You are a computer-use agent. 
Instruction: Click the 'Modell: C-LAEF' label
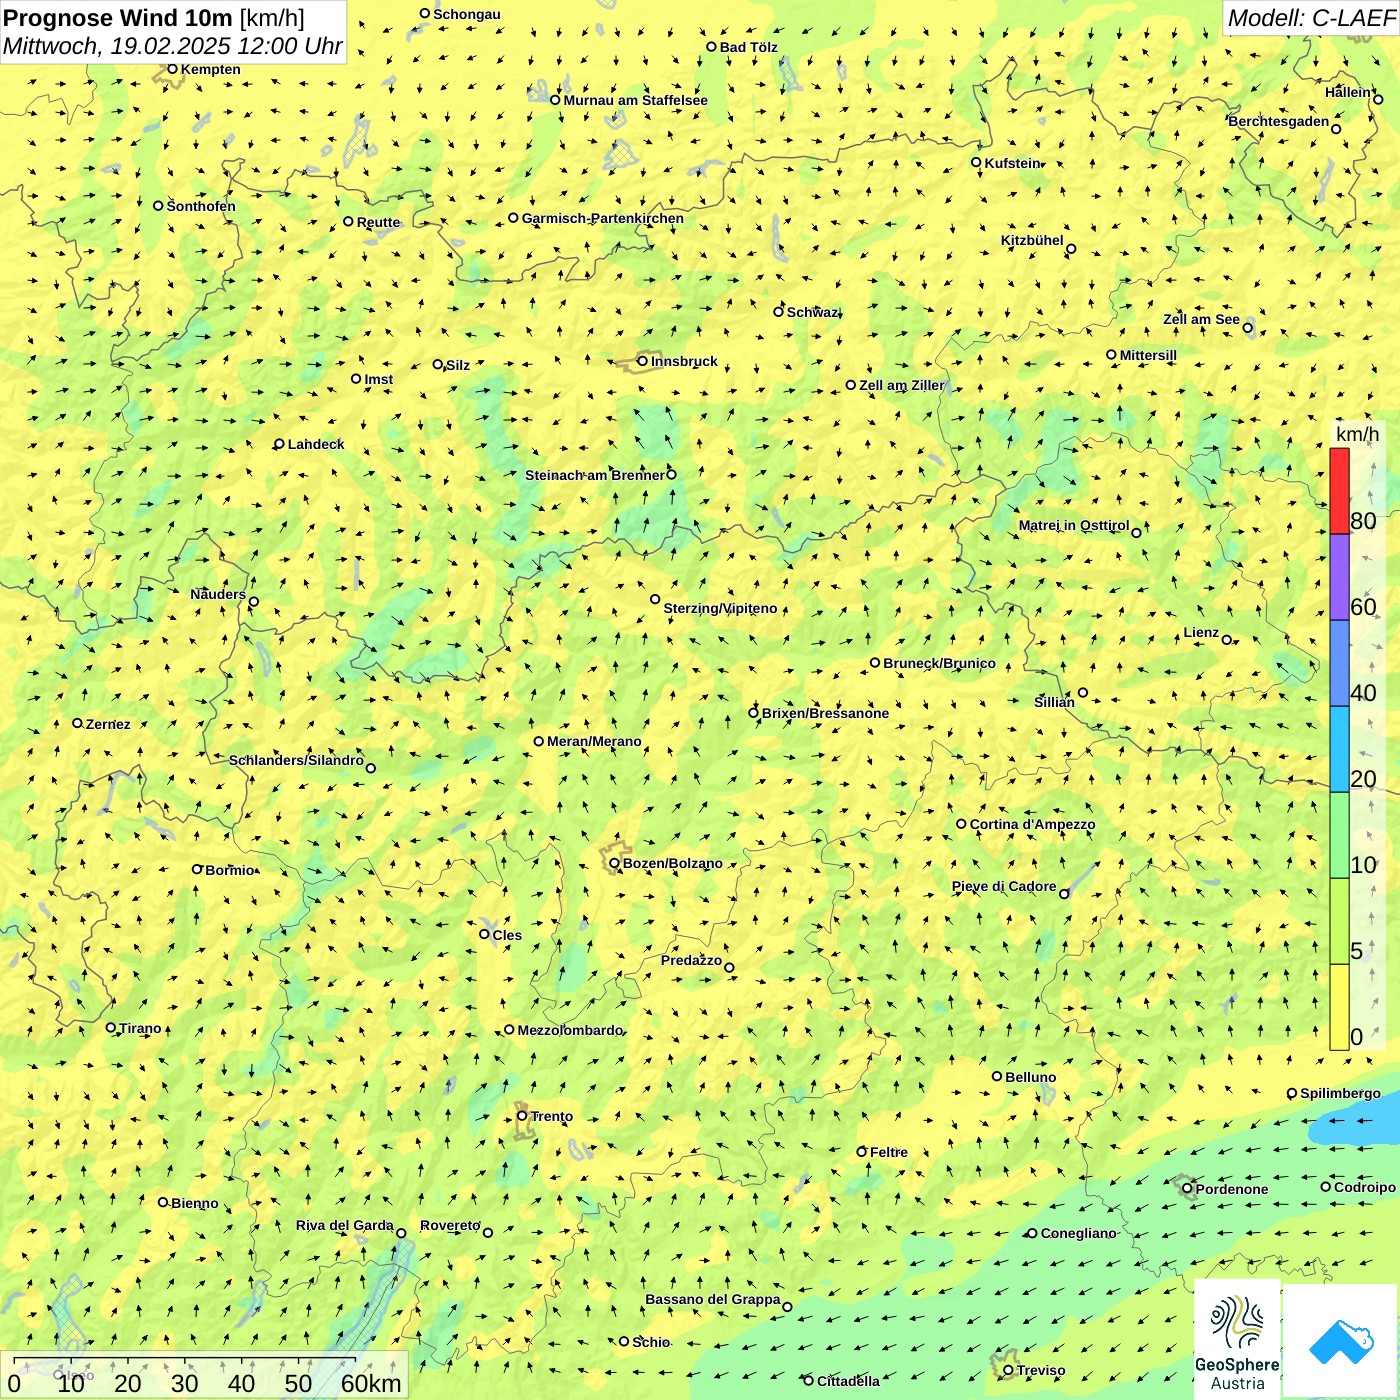point(1311,17)
